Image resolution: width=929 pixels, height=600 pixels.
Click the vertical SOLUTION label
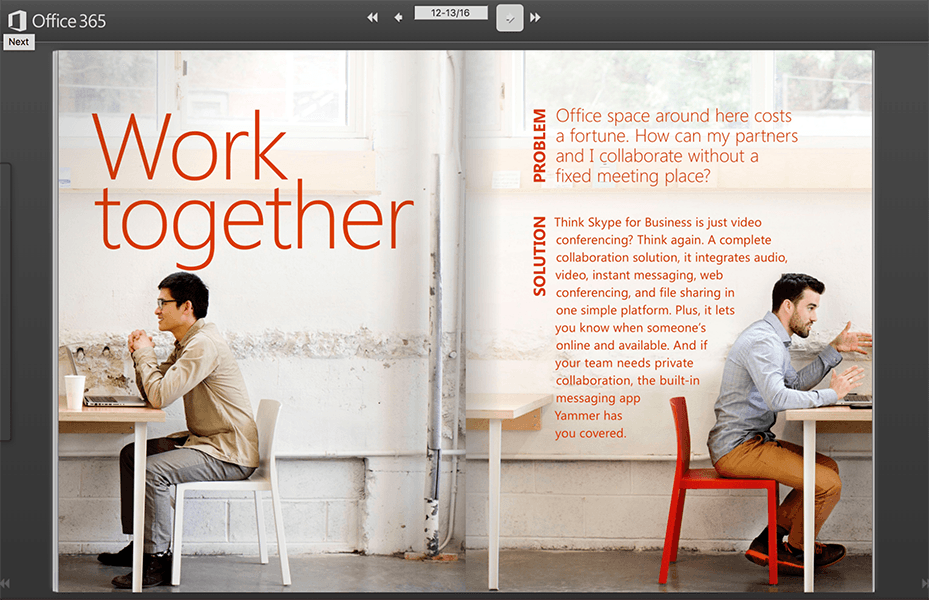click(x=540, y=256)
